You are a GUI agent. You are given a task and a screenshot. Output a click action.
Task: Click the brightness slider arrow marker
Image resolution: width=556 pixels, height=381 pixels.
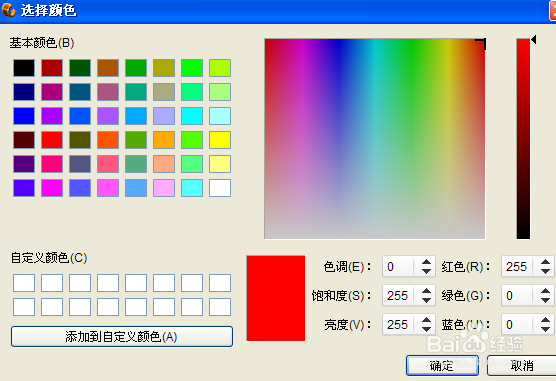pyautogui.click(x=533, y=40)
